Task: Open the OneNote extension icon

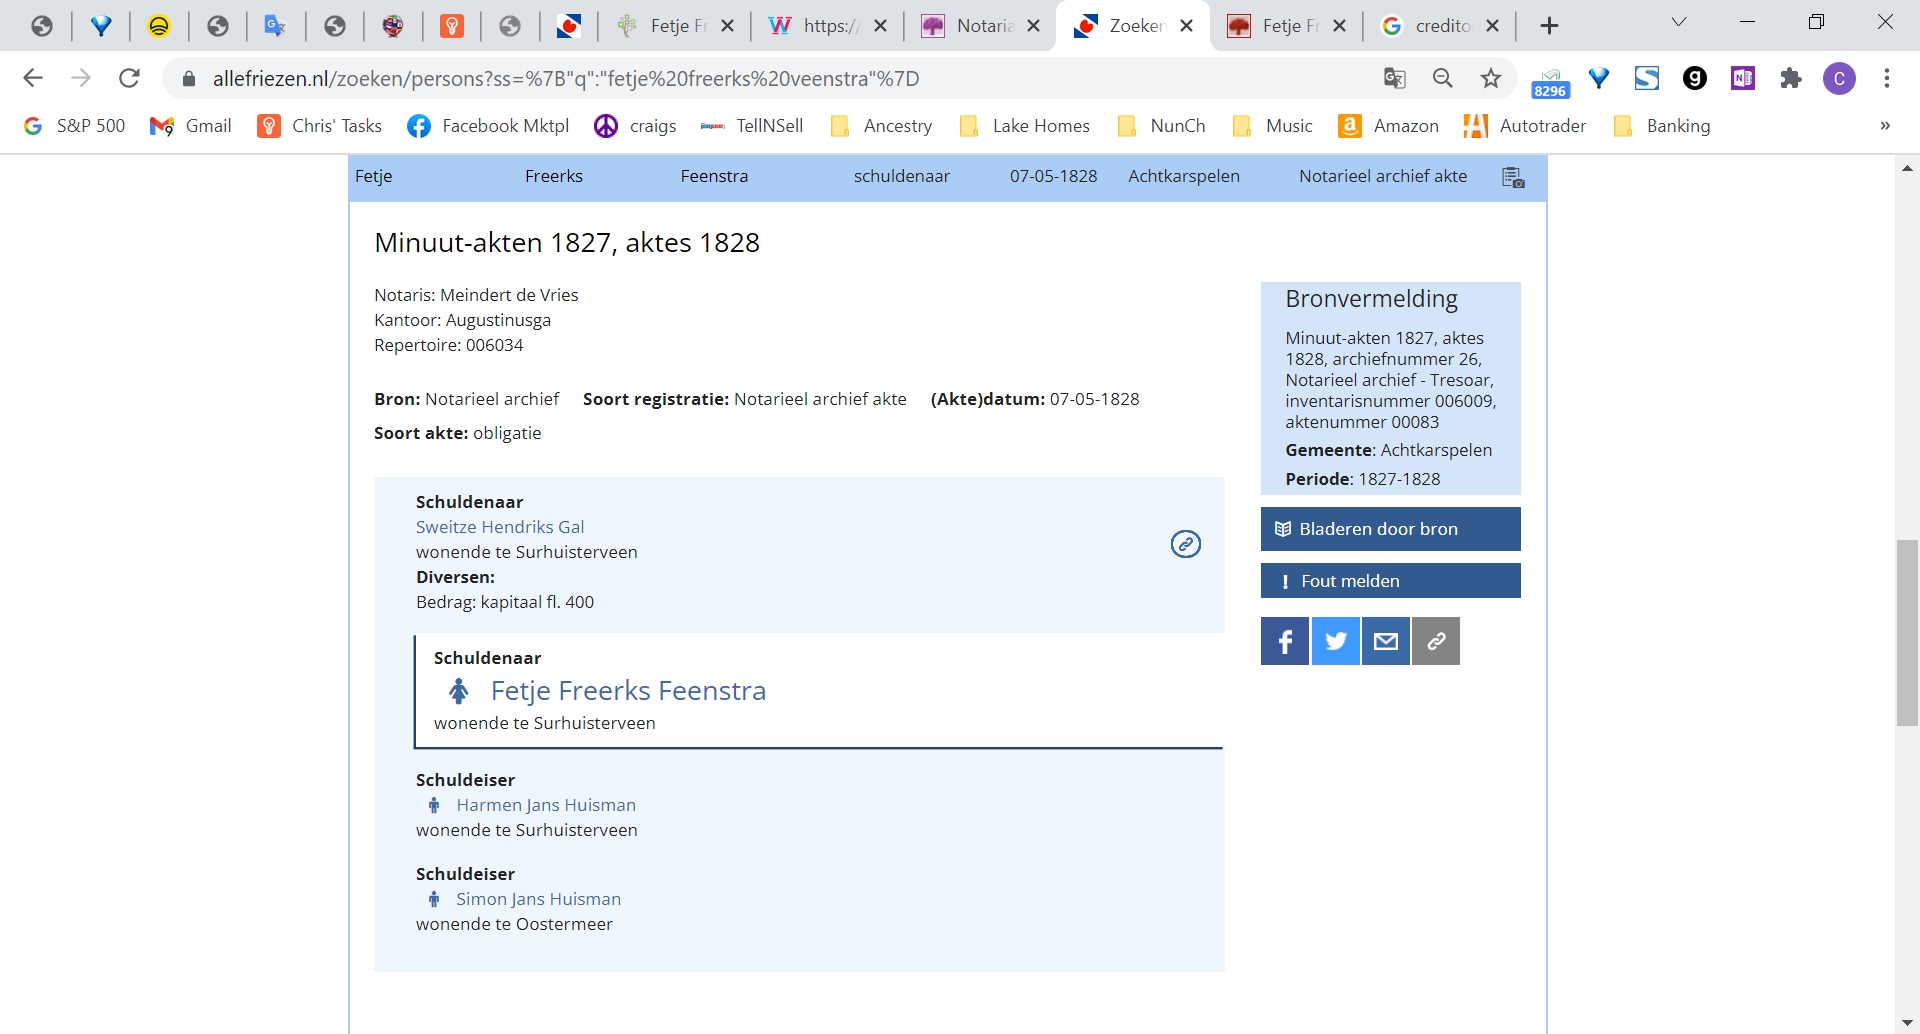Action: click(x=1743, y=78)
